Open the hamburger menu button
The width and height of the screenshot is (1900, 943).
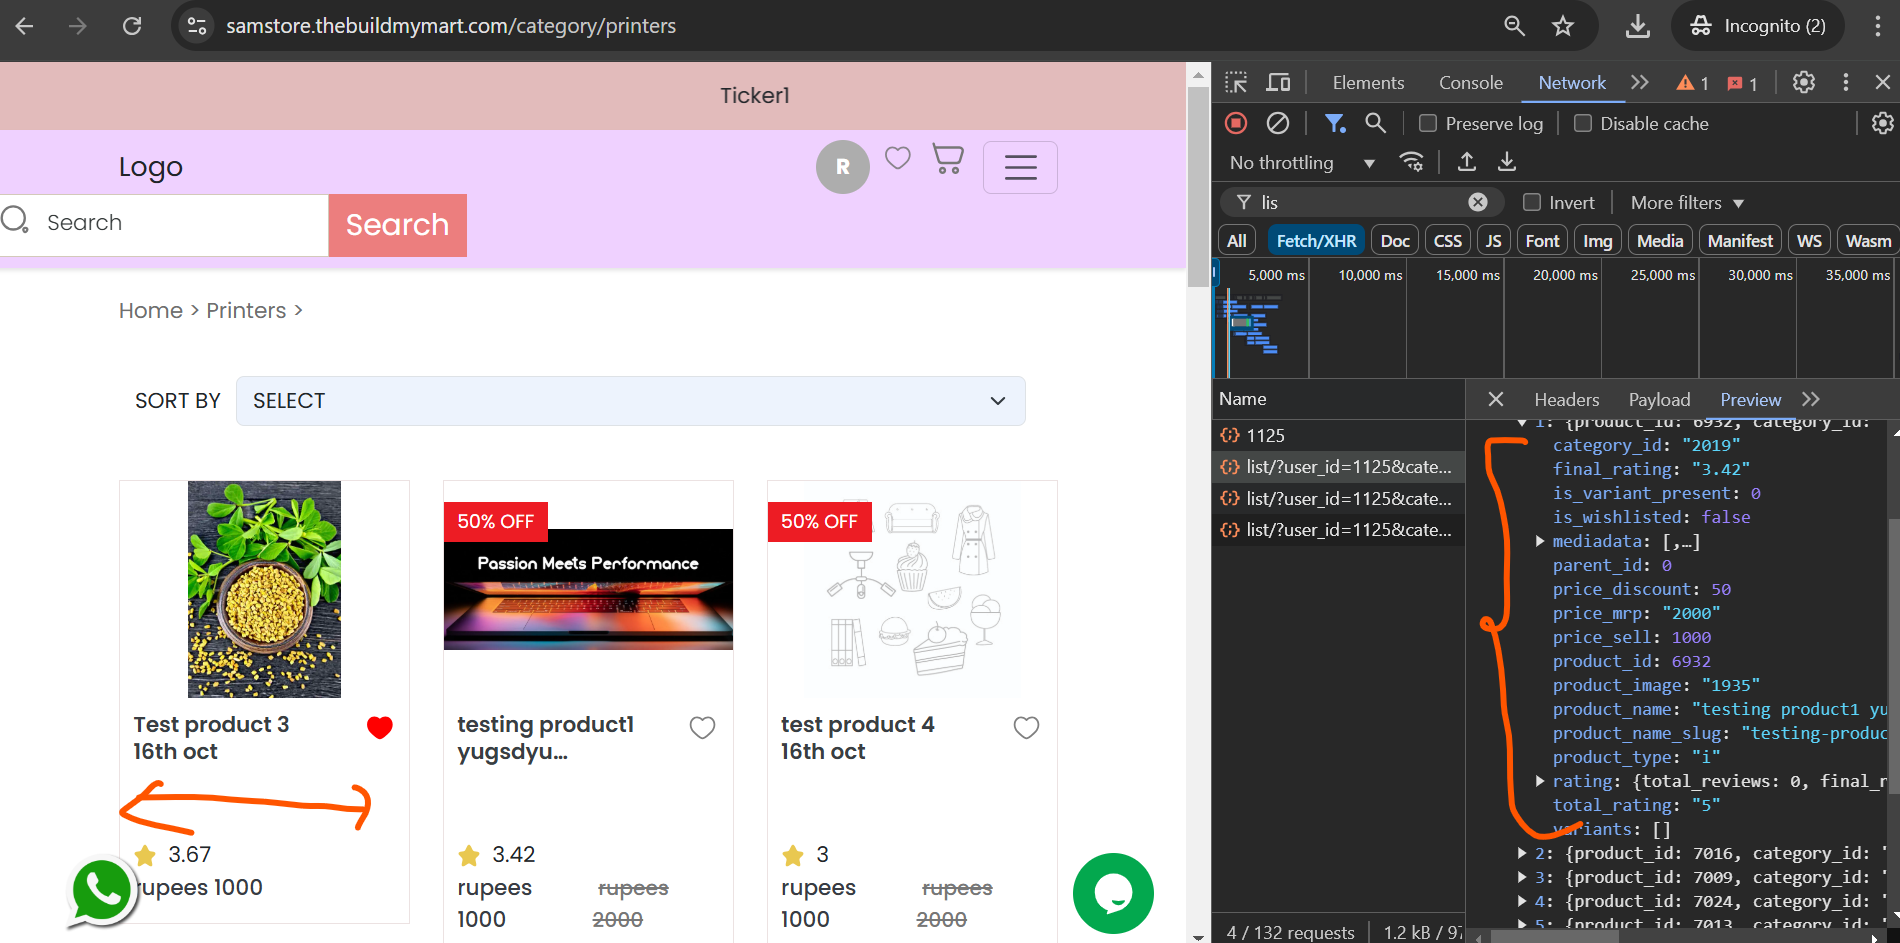click(1020, 167)
